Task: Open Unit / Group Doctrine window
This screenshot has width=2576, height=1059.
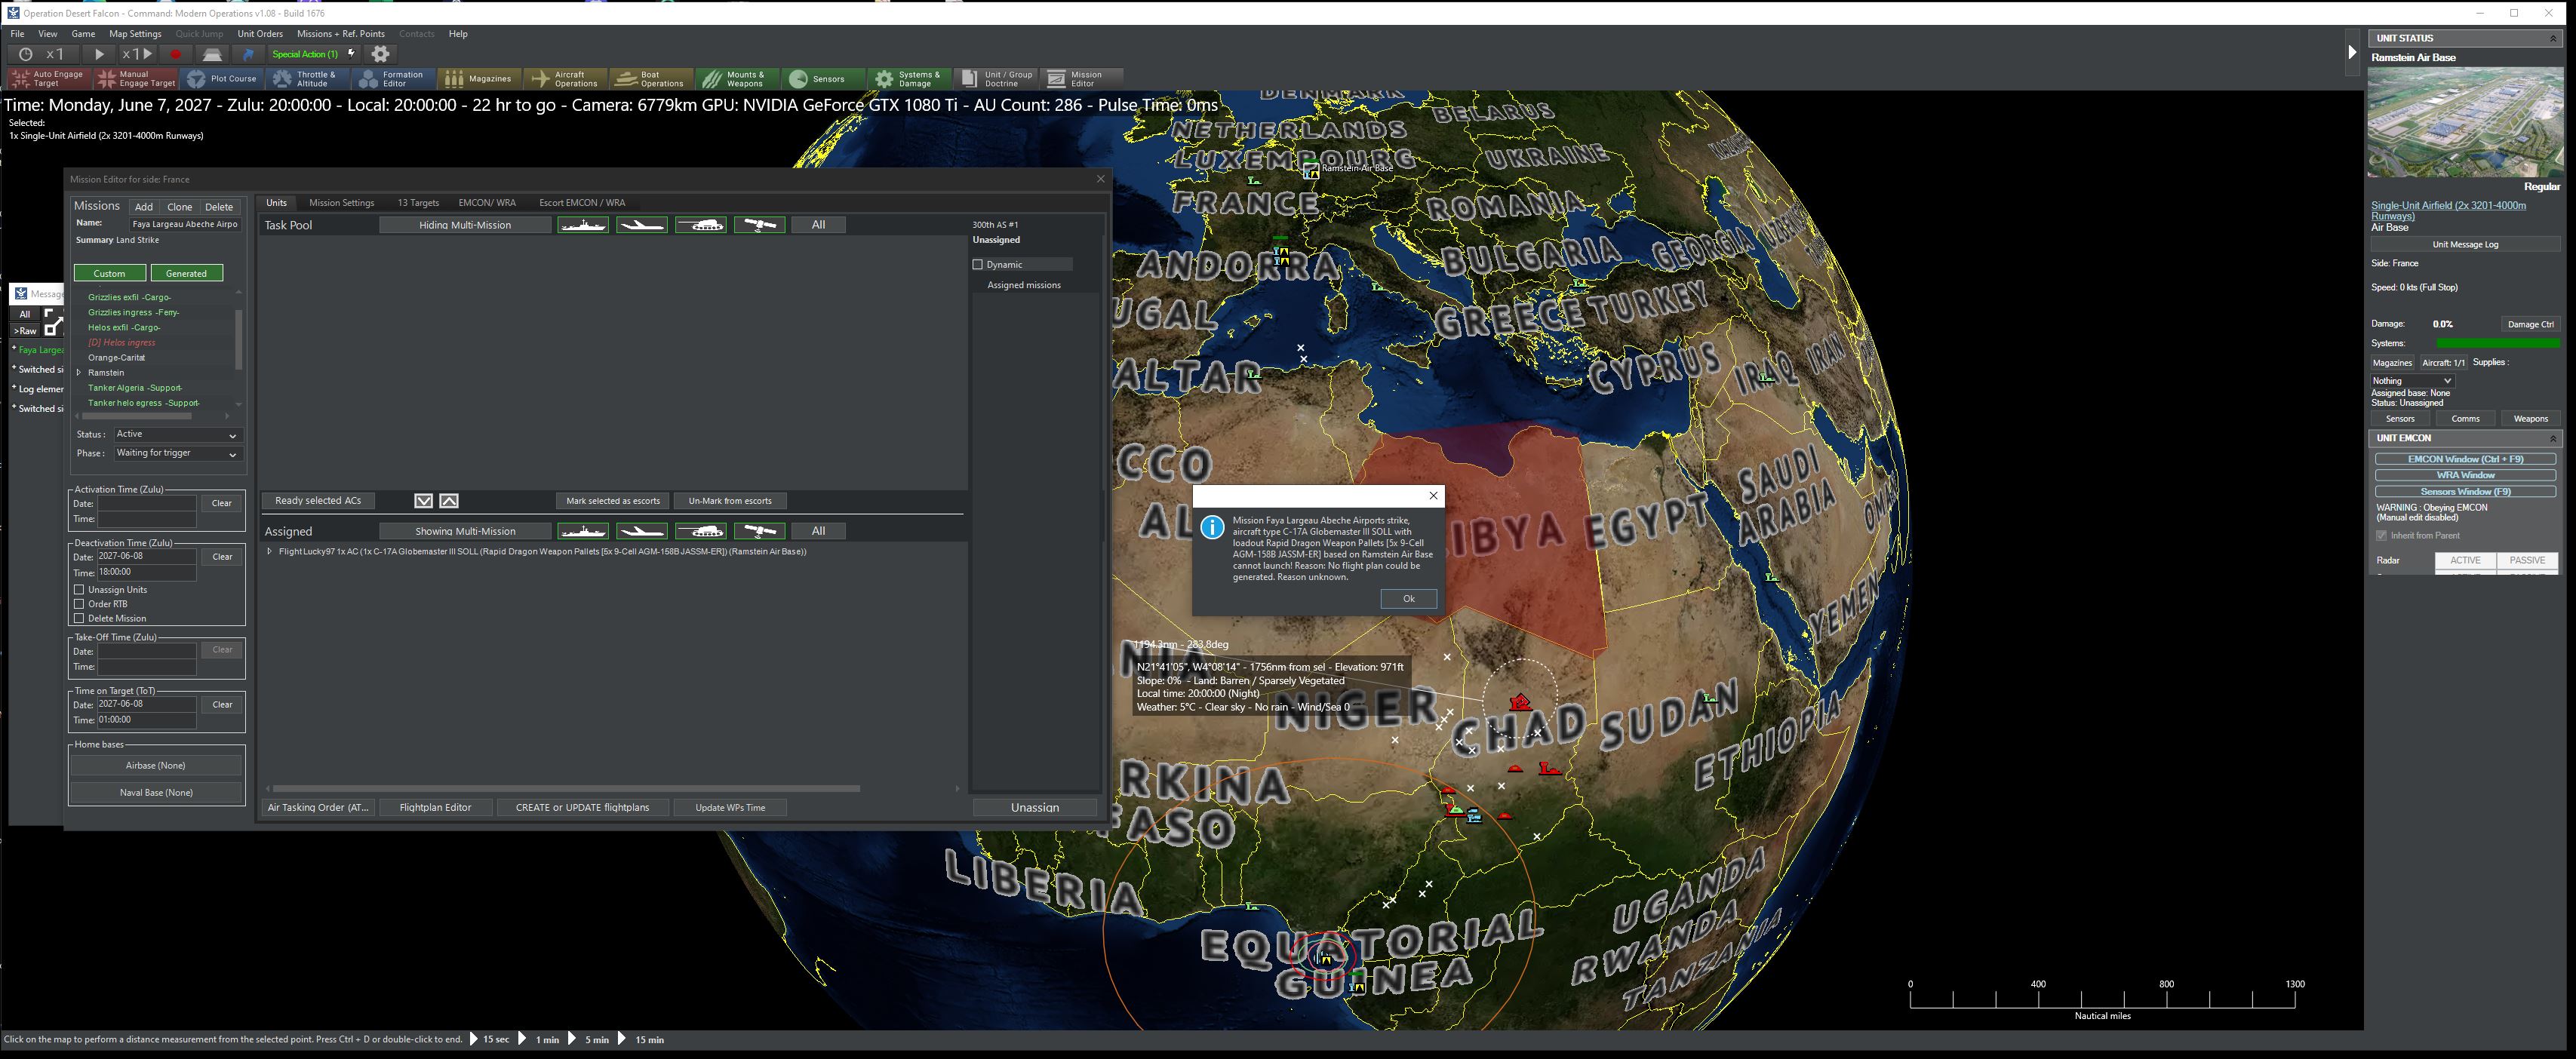Action: (996, 79)
